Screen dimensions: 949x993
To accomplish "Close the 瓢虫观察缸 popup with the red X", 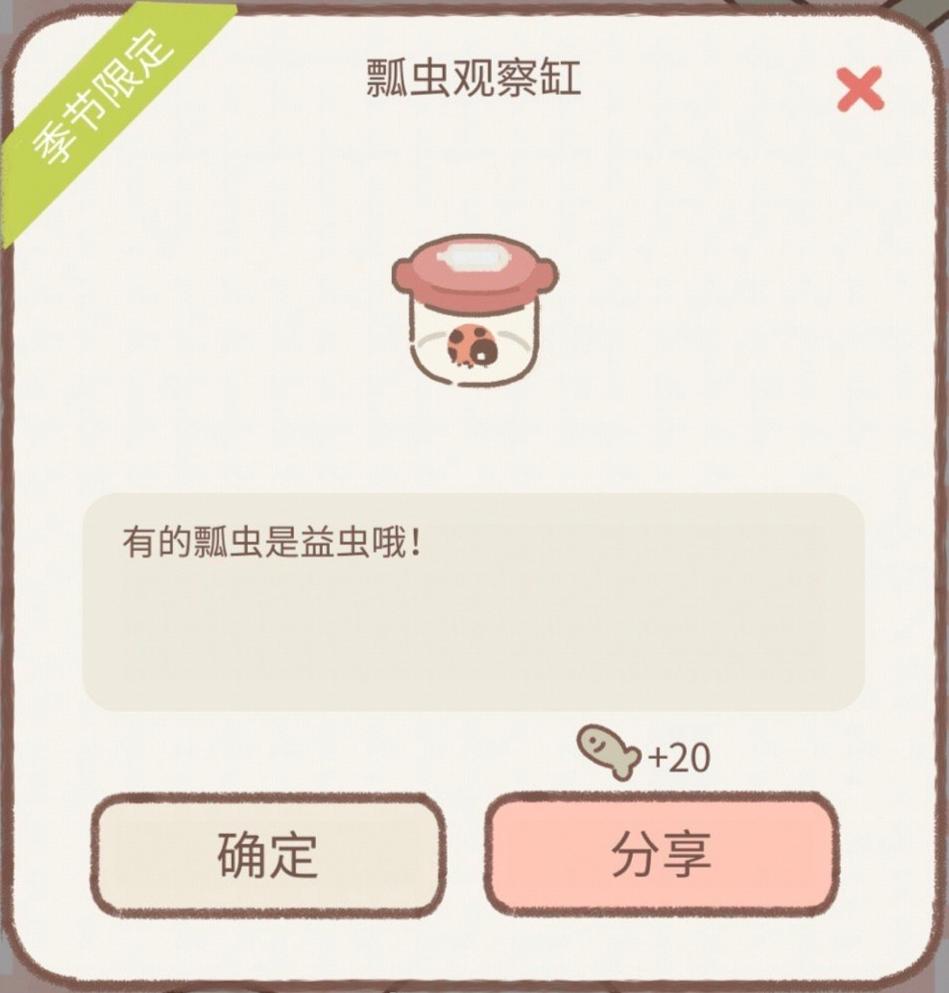I will [x=859, y=89].
